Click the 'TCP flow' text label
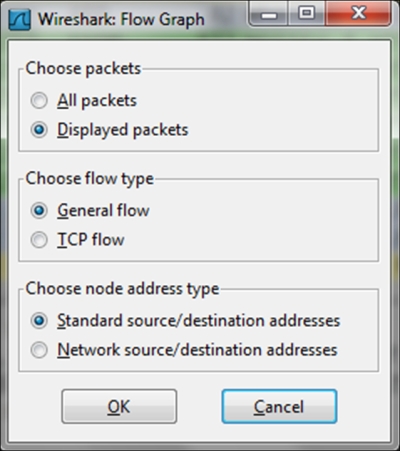400x451 pixels. (x=91, y=240)
